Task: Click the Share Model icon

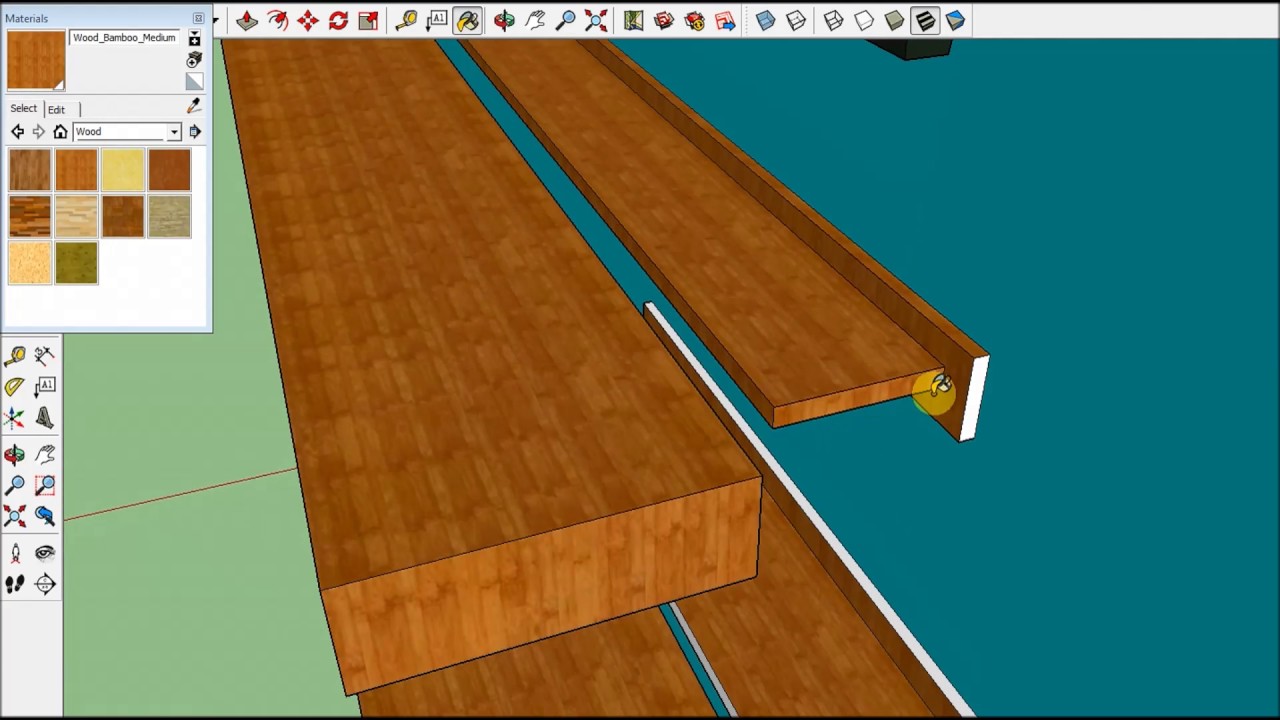Action: click(695, 20)
